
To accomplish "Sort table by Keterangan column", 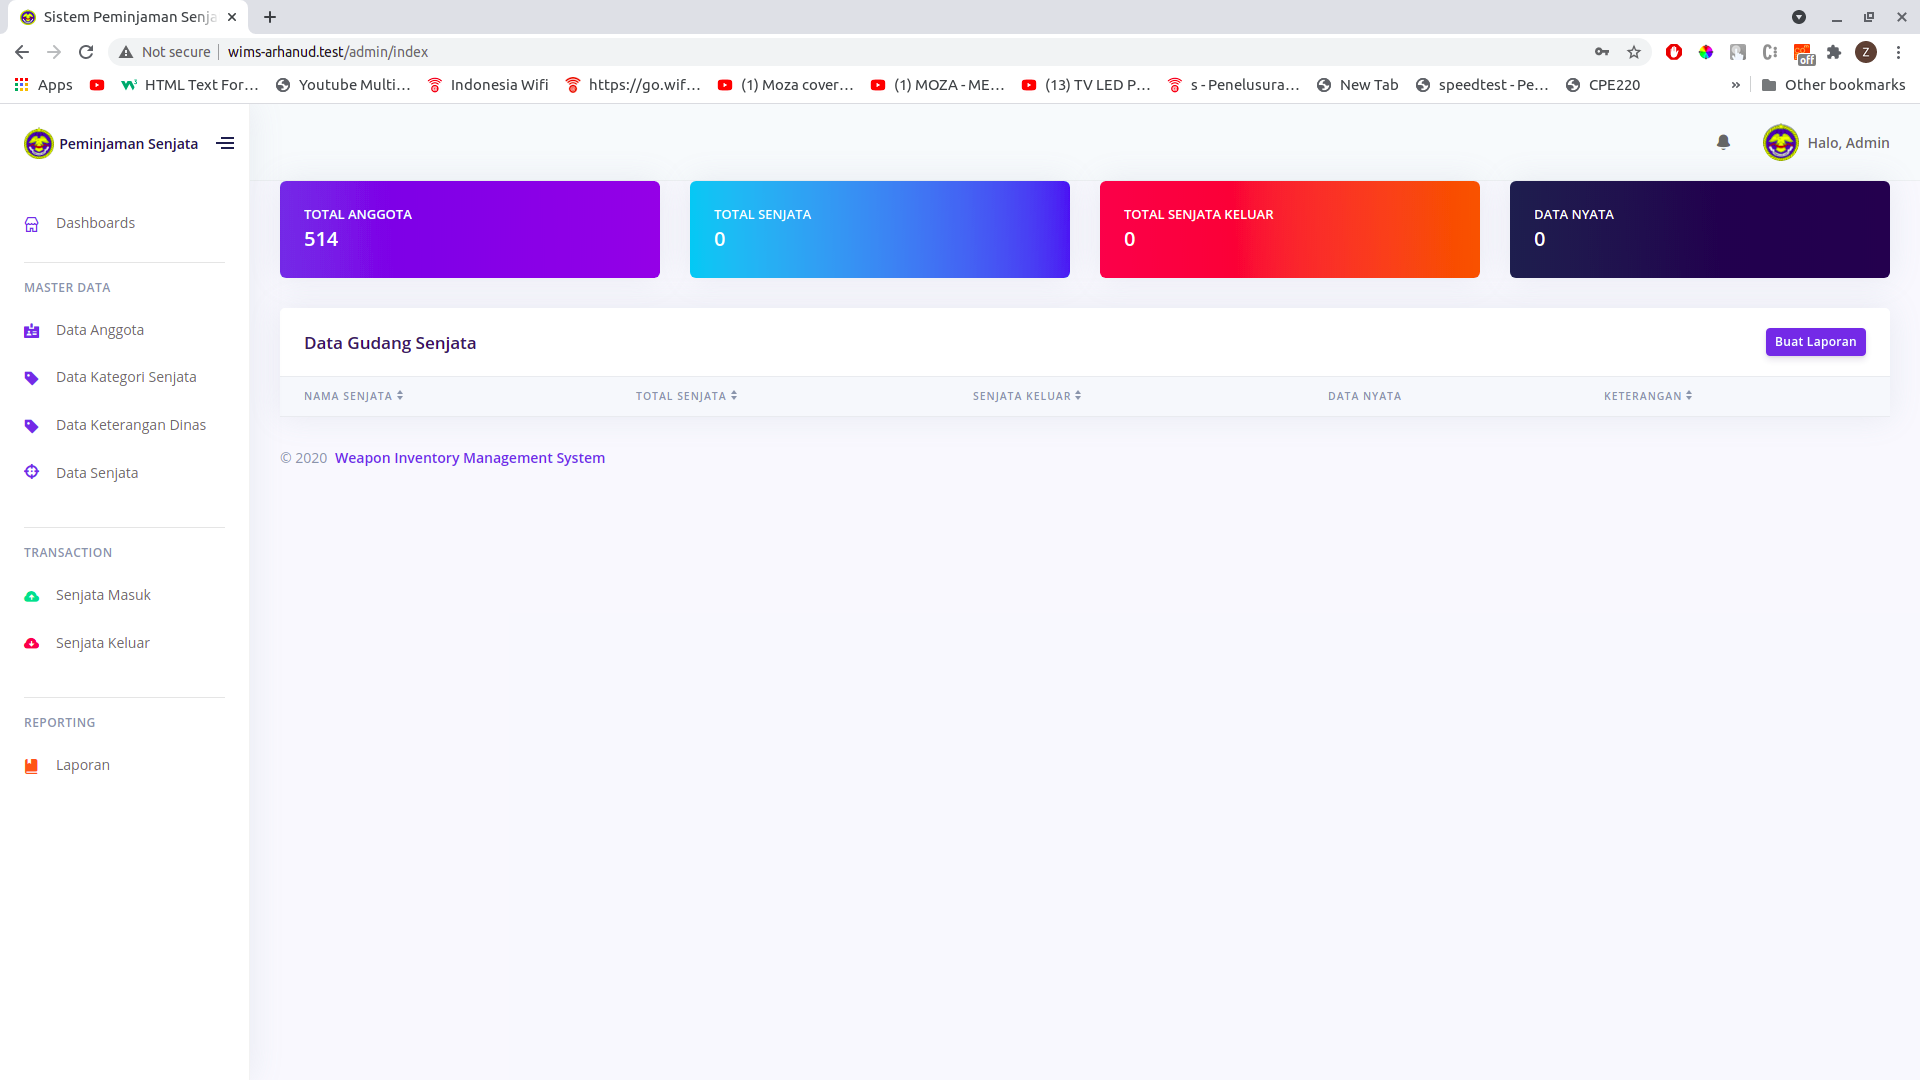I will coord(1648,396).
